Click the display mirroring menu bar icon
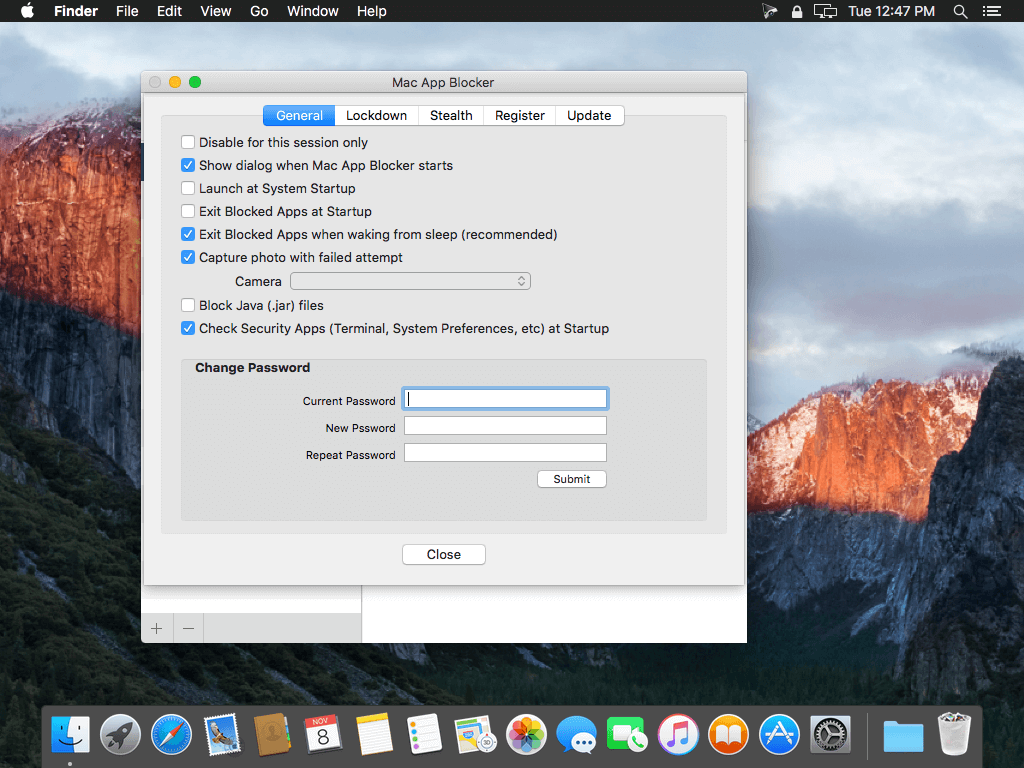1024x768 pixels. [x=825, y=11]
